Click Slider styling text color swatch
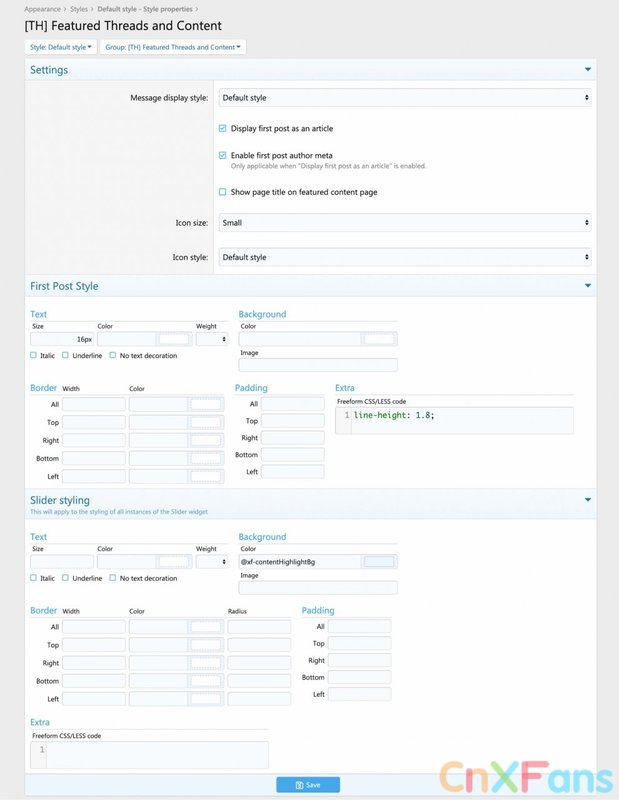This screenshot has width=619, height=800. click(174, 561)
